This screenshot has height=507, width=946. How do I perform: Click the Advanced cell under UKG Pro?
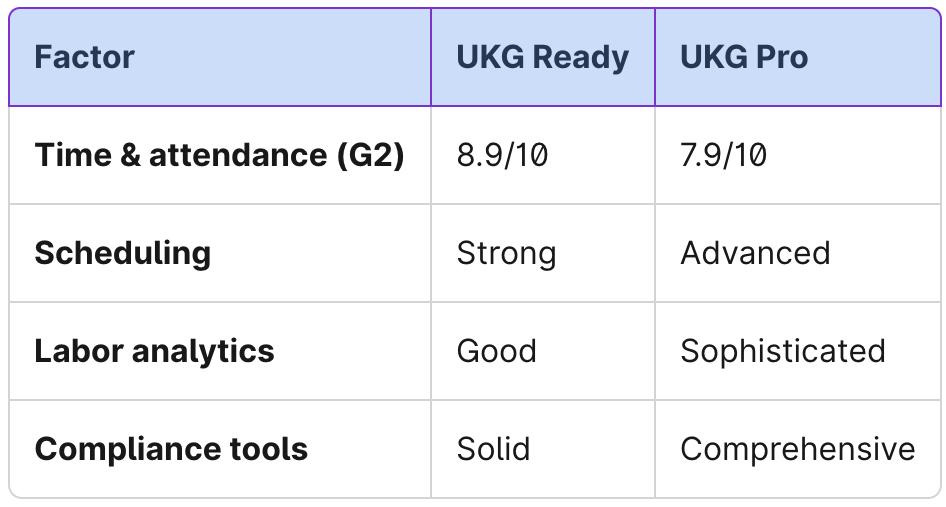pos(755,253)
